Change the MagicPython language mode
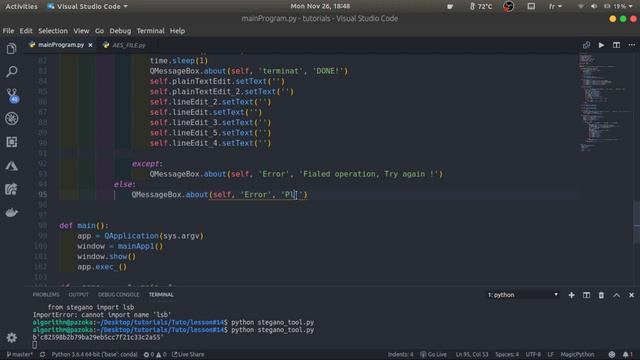Screen dimensions: 640x360 pos(577,354)
